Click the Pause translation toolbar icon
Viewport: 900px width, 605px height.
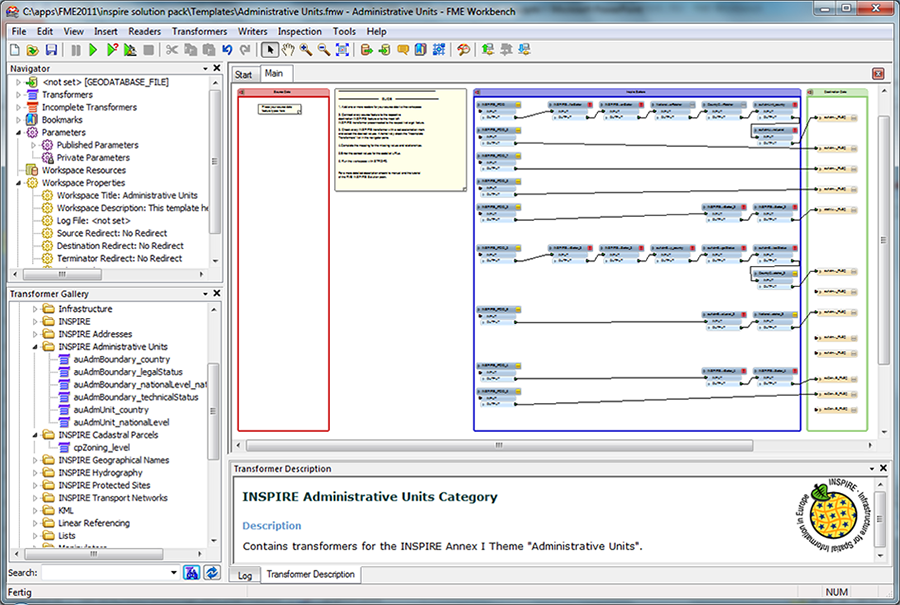tap(76, 51)
